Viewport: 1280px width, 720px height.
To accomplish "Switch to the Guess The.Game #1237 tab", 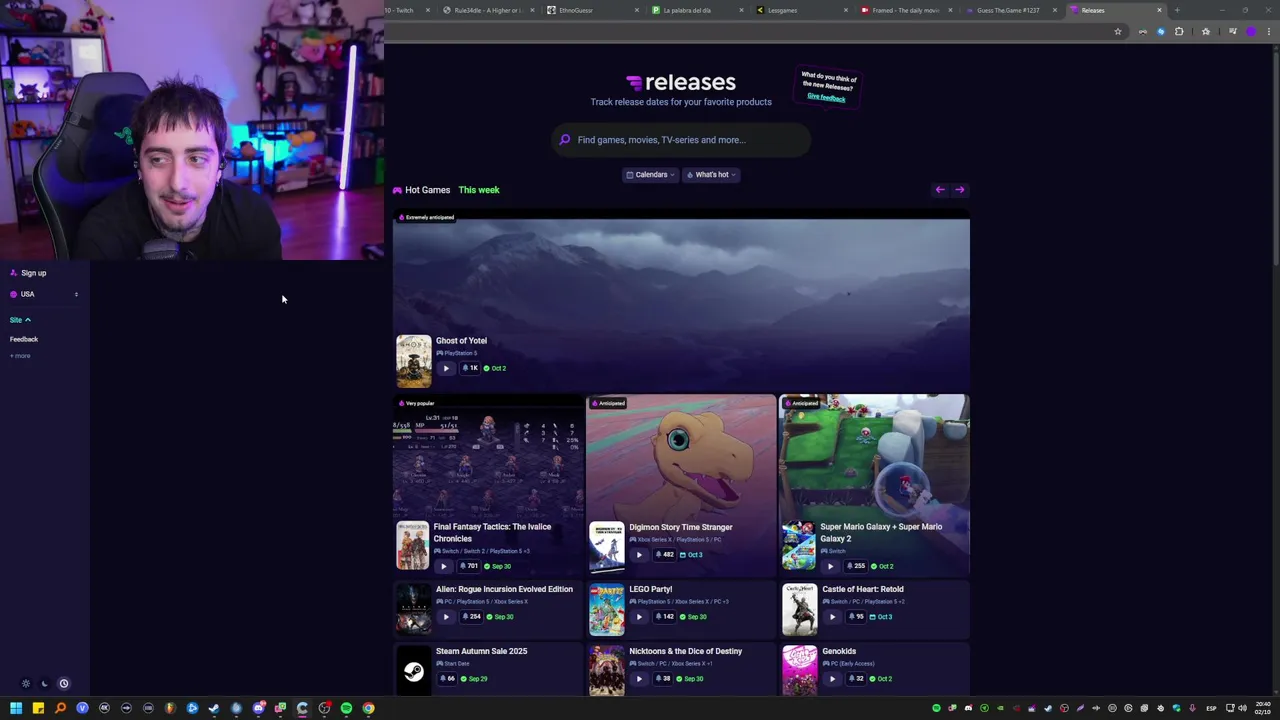I will click(1009, 10).
